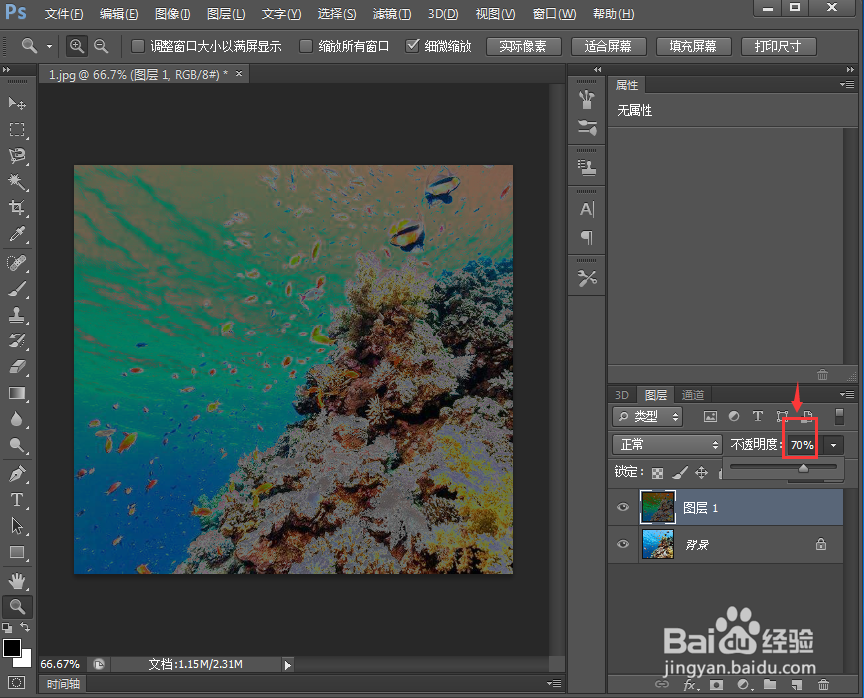Click the 适合屏幕 button
Screen dimensions: 864x698
(608, 46)
